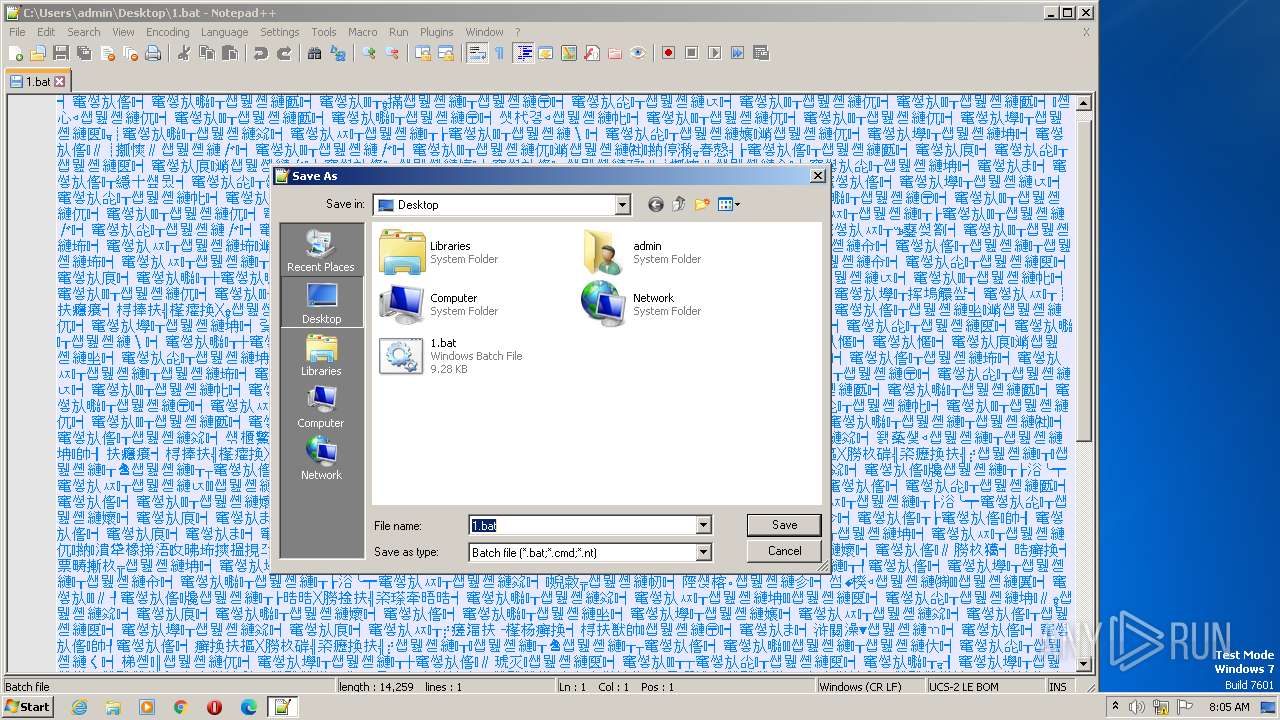The image size is (1280, 720).
Task: Click the Copy toolbar icon
Action: click(x=207, y=53)
